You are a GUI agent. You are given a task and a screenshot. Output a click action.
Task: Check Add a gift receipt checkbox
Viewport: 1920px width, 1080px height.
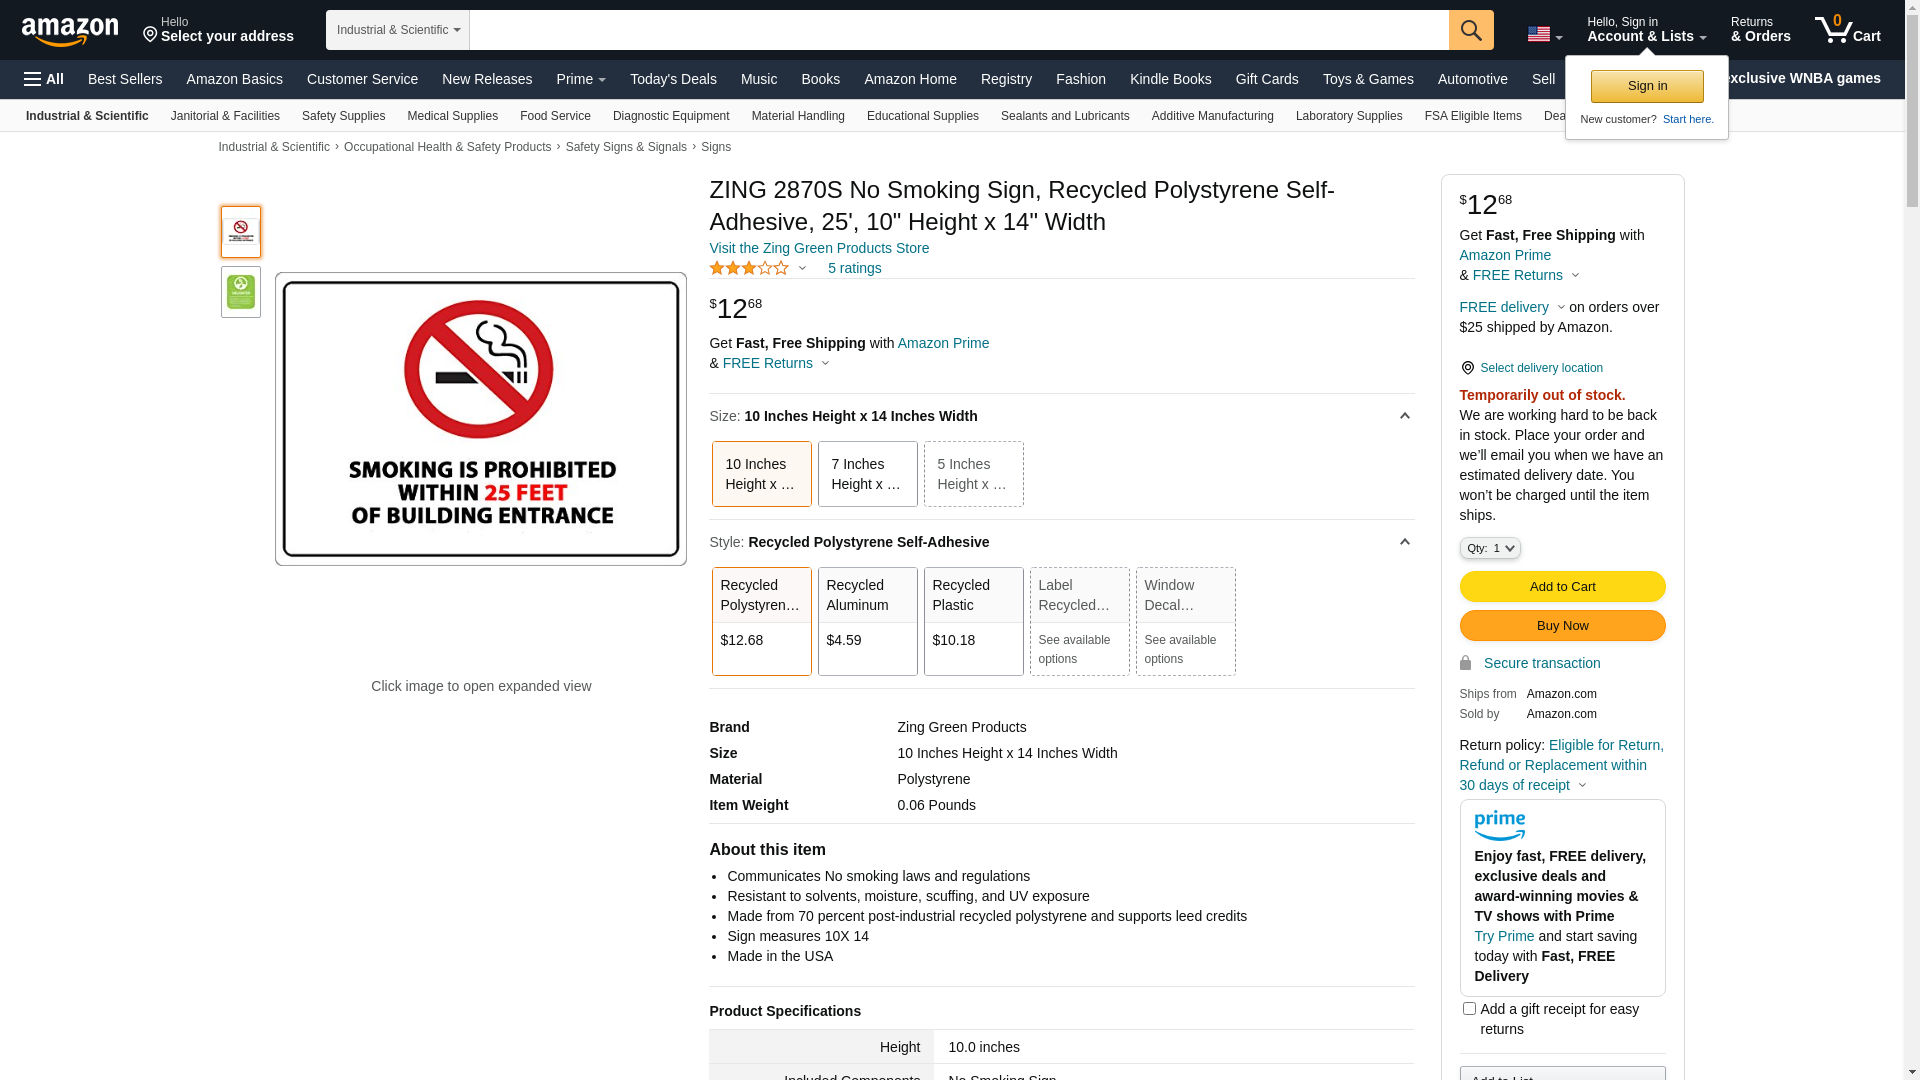(x=1469, y=1008)
